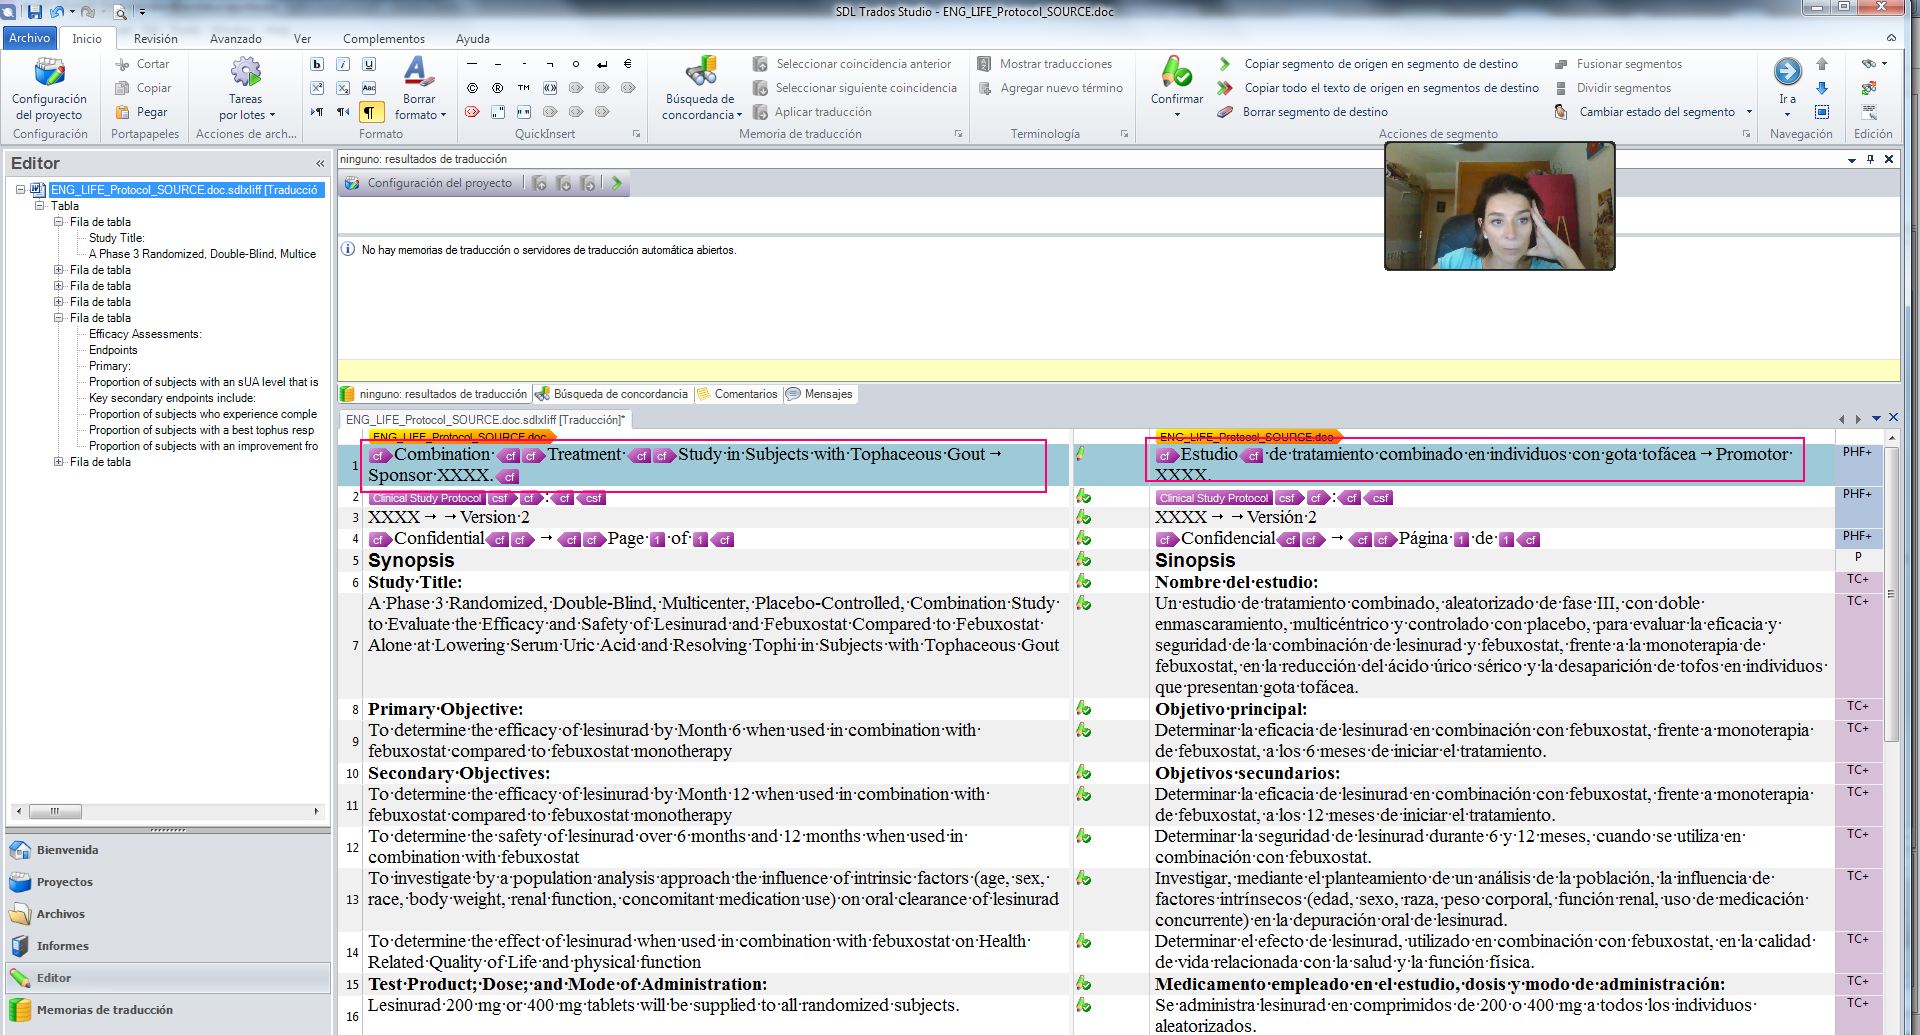Open Borrar formato dropdown arrow
1920x1035 pixels.
(x=443, y=115)
